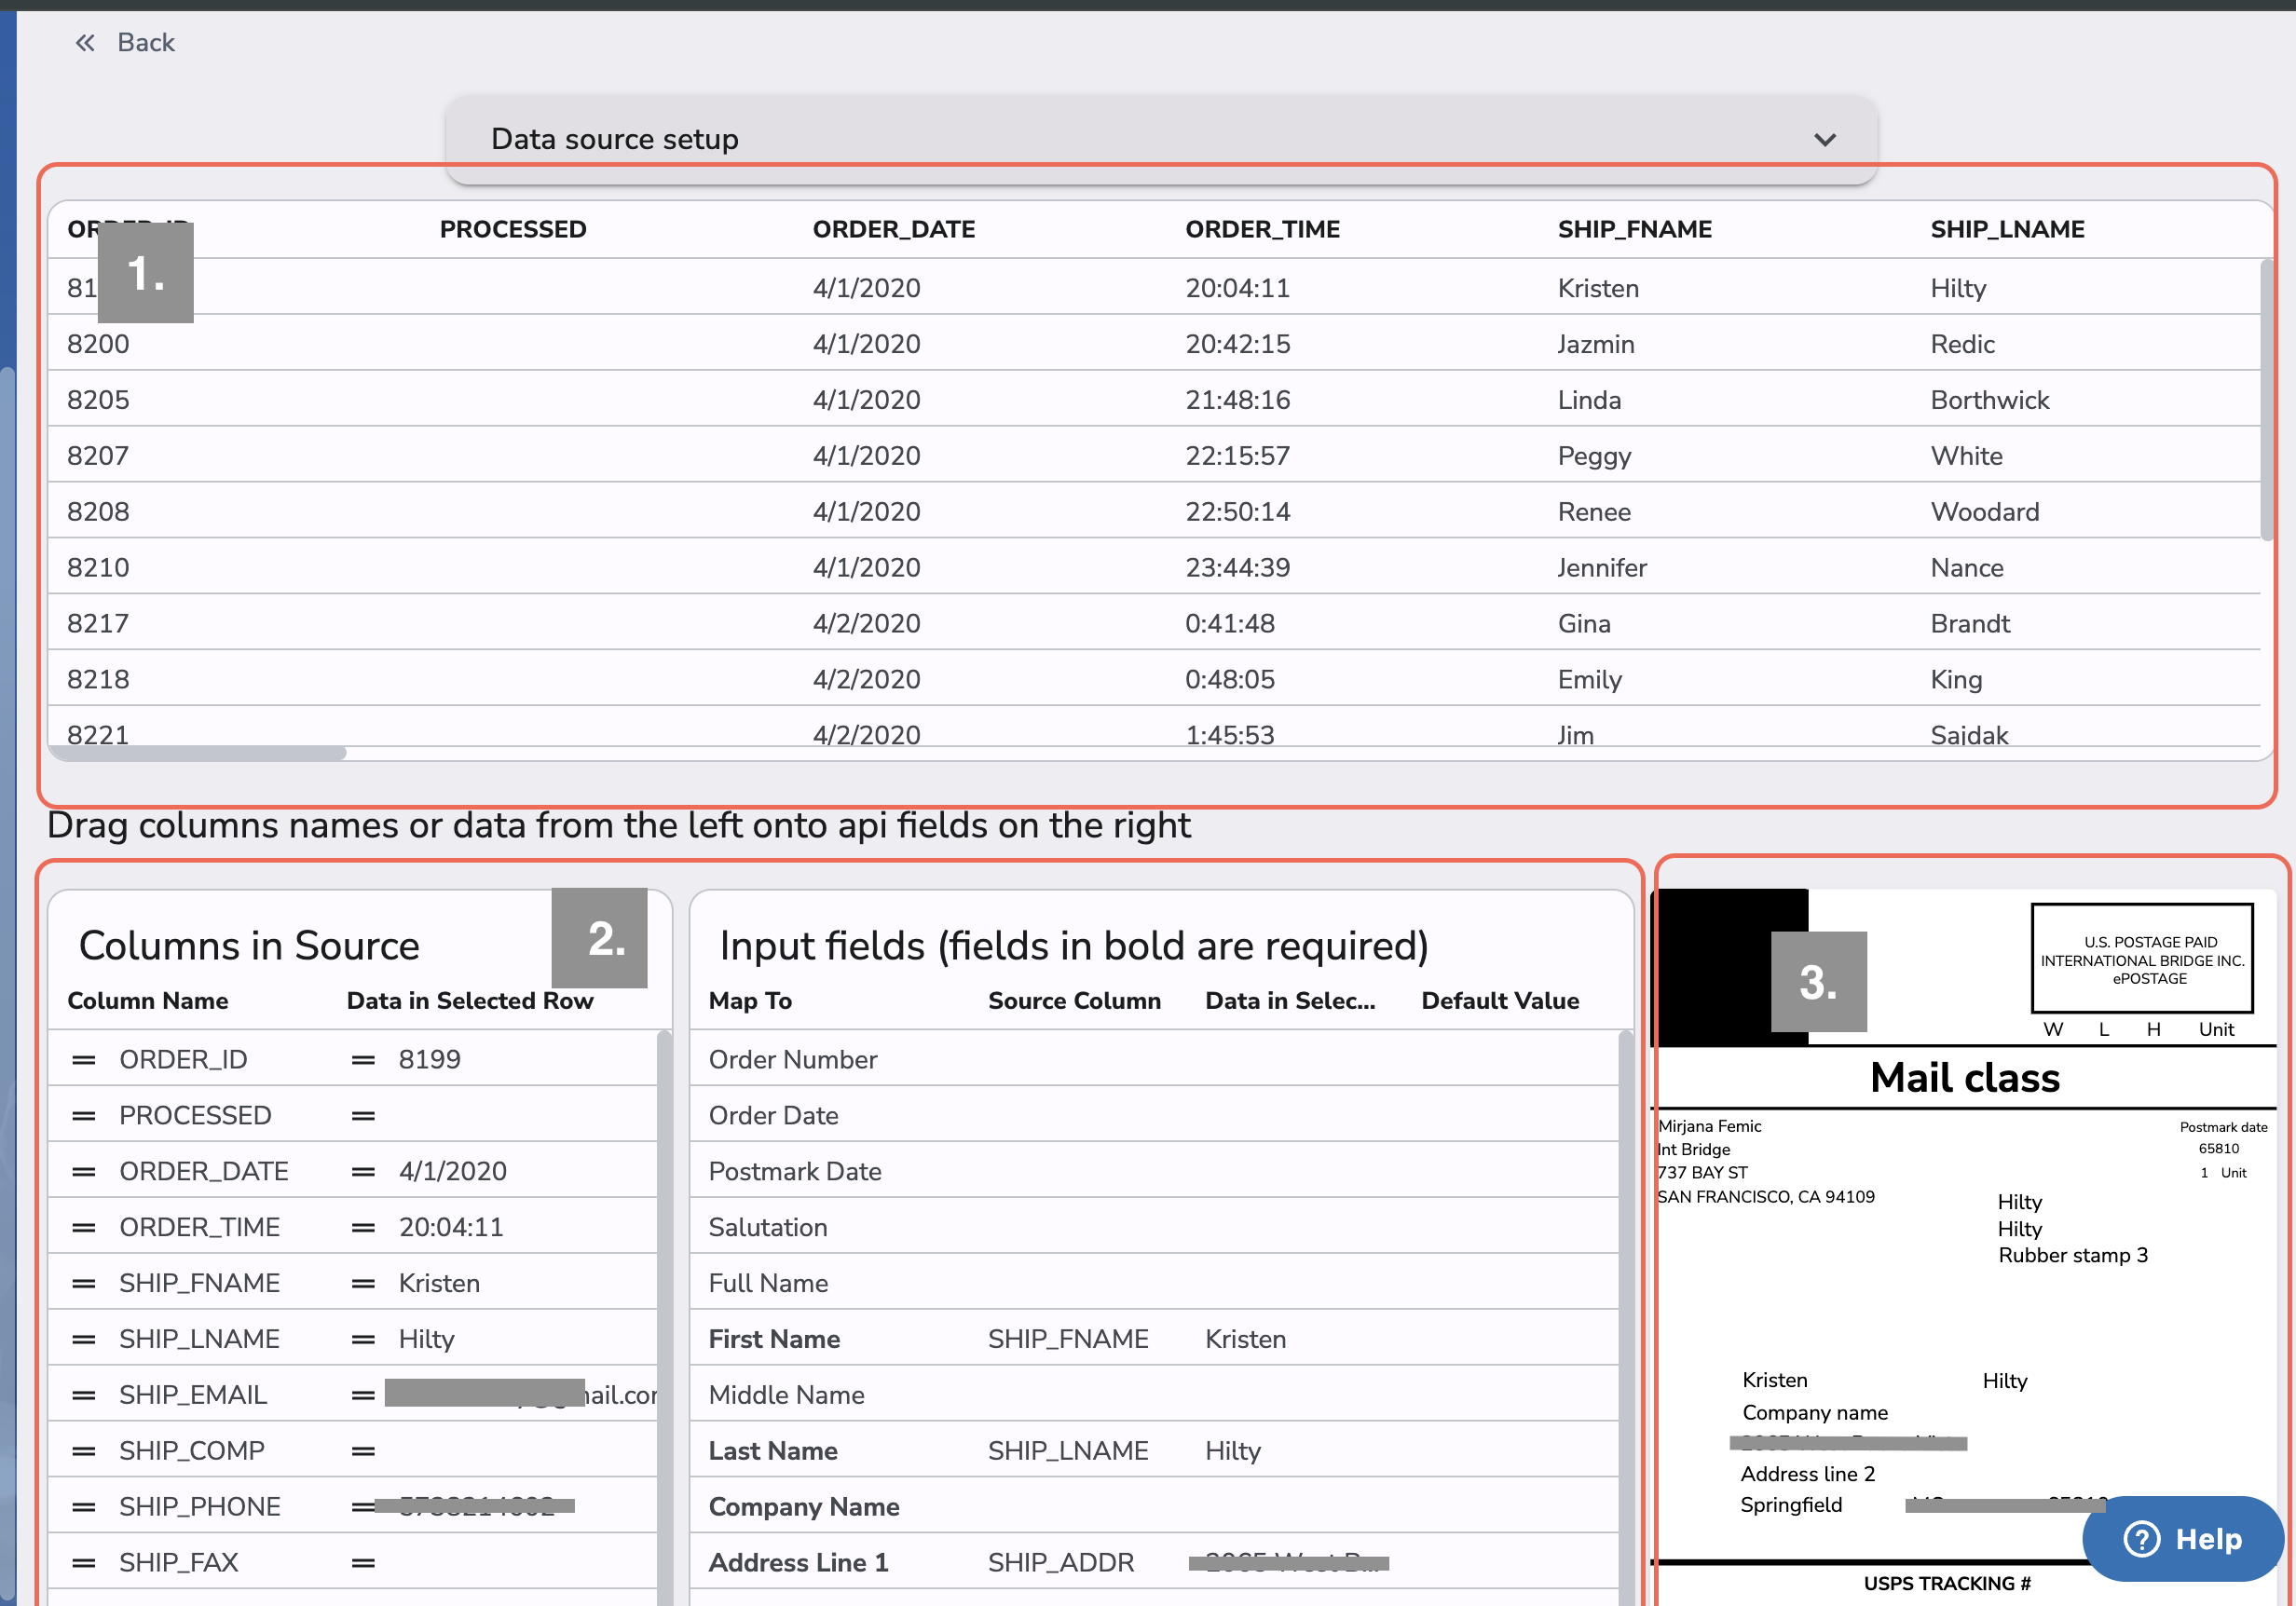Viewport: 2296px width, 1606px height.
Task: Click the drag handle beside SHIP_EMAIL
Action: point(84,1393)
